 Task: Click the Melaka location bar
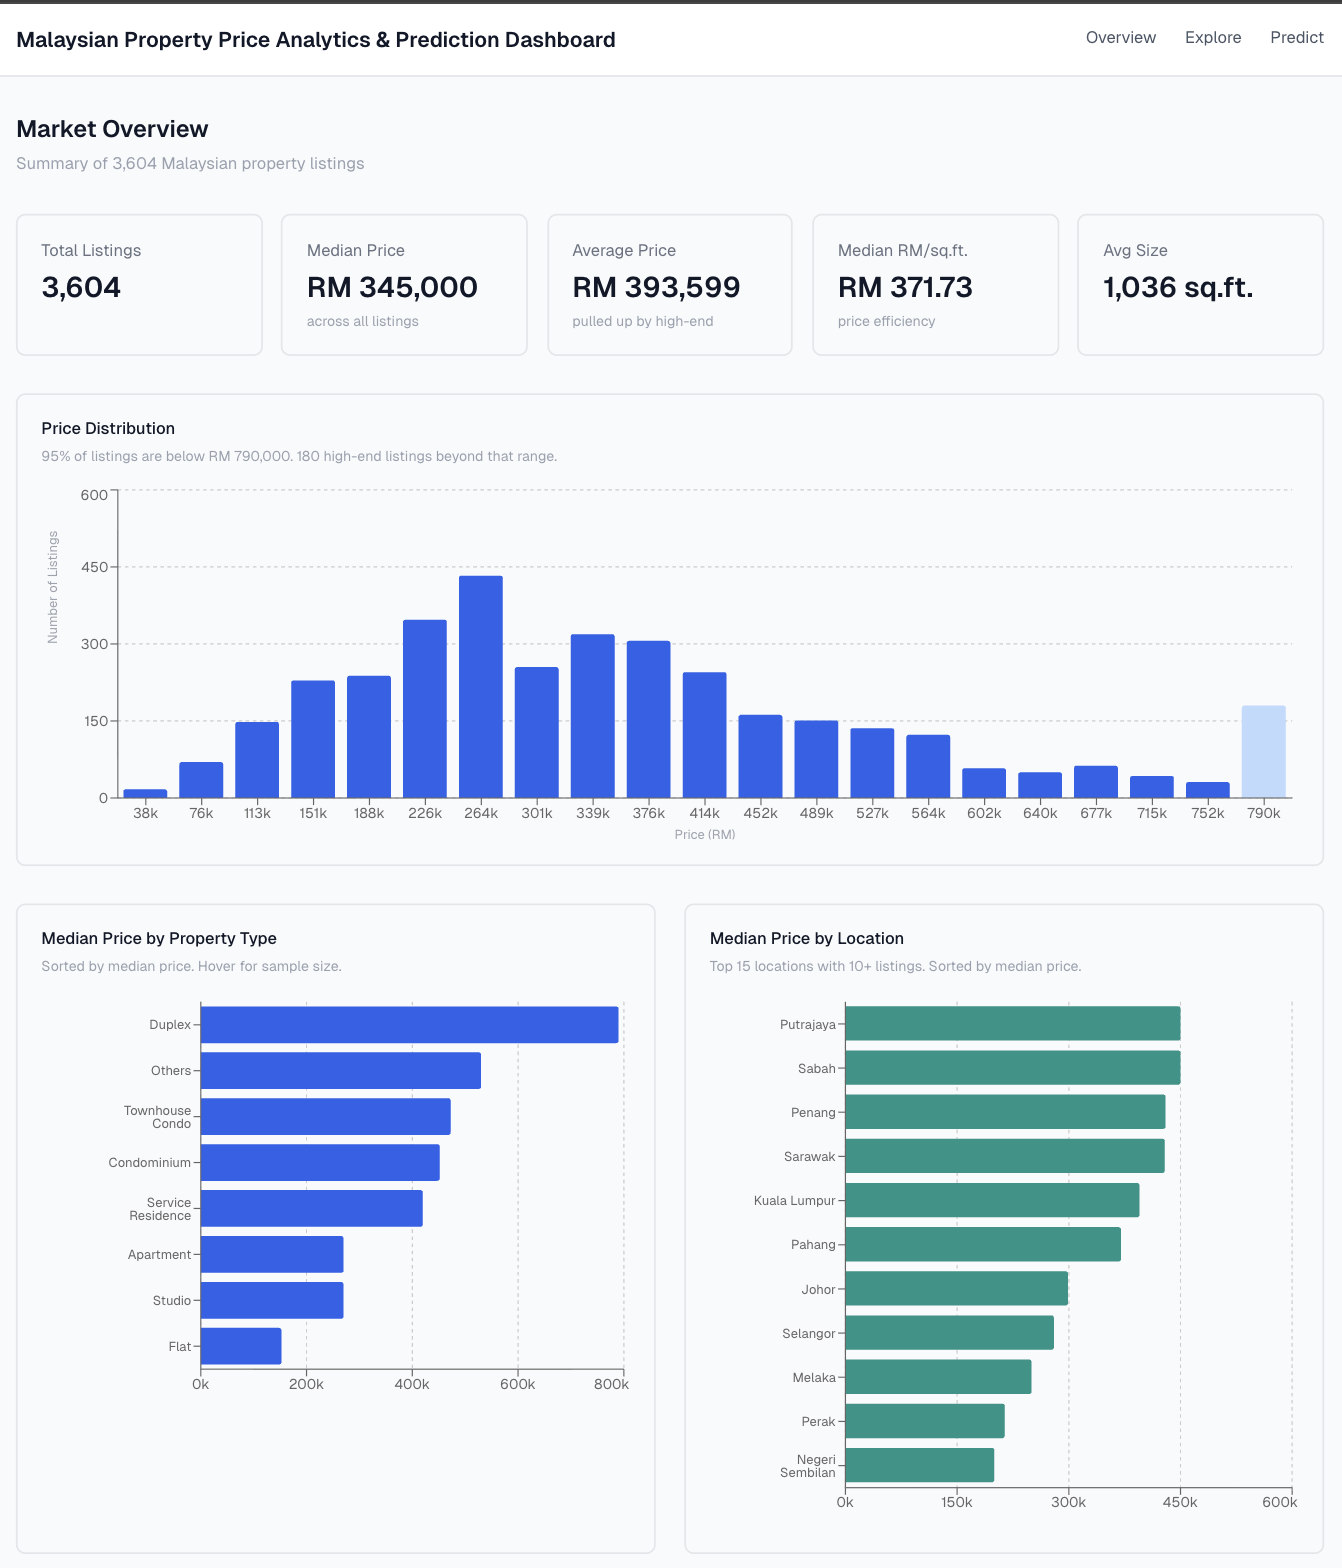(938, 1377)
